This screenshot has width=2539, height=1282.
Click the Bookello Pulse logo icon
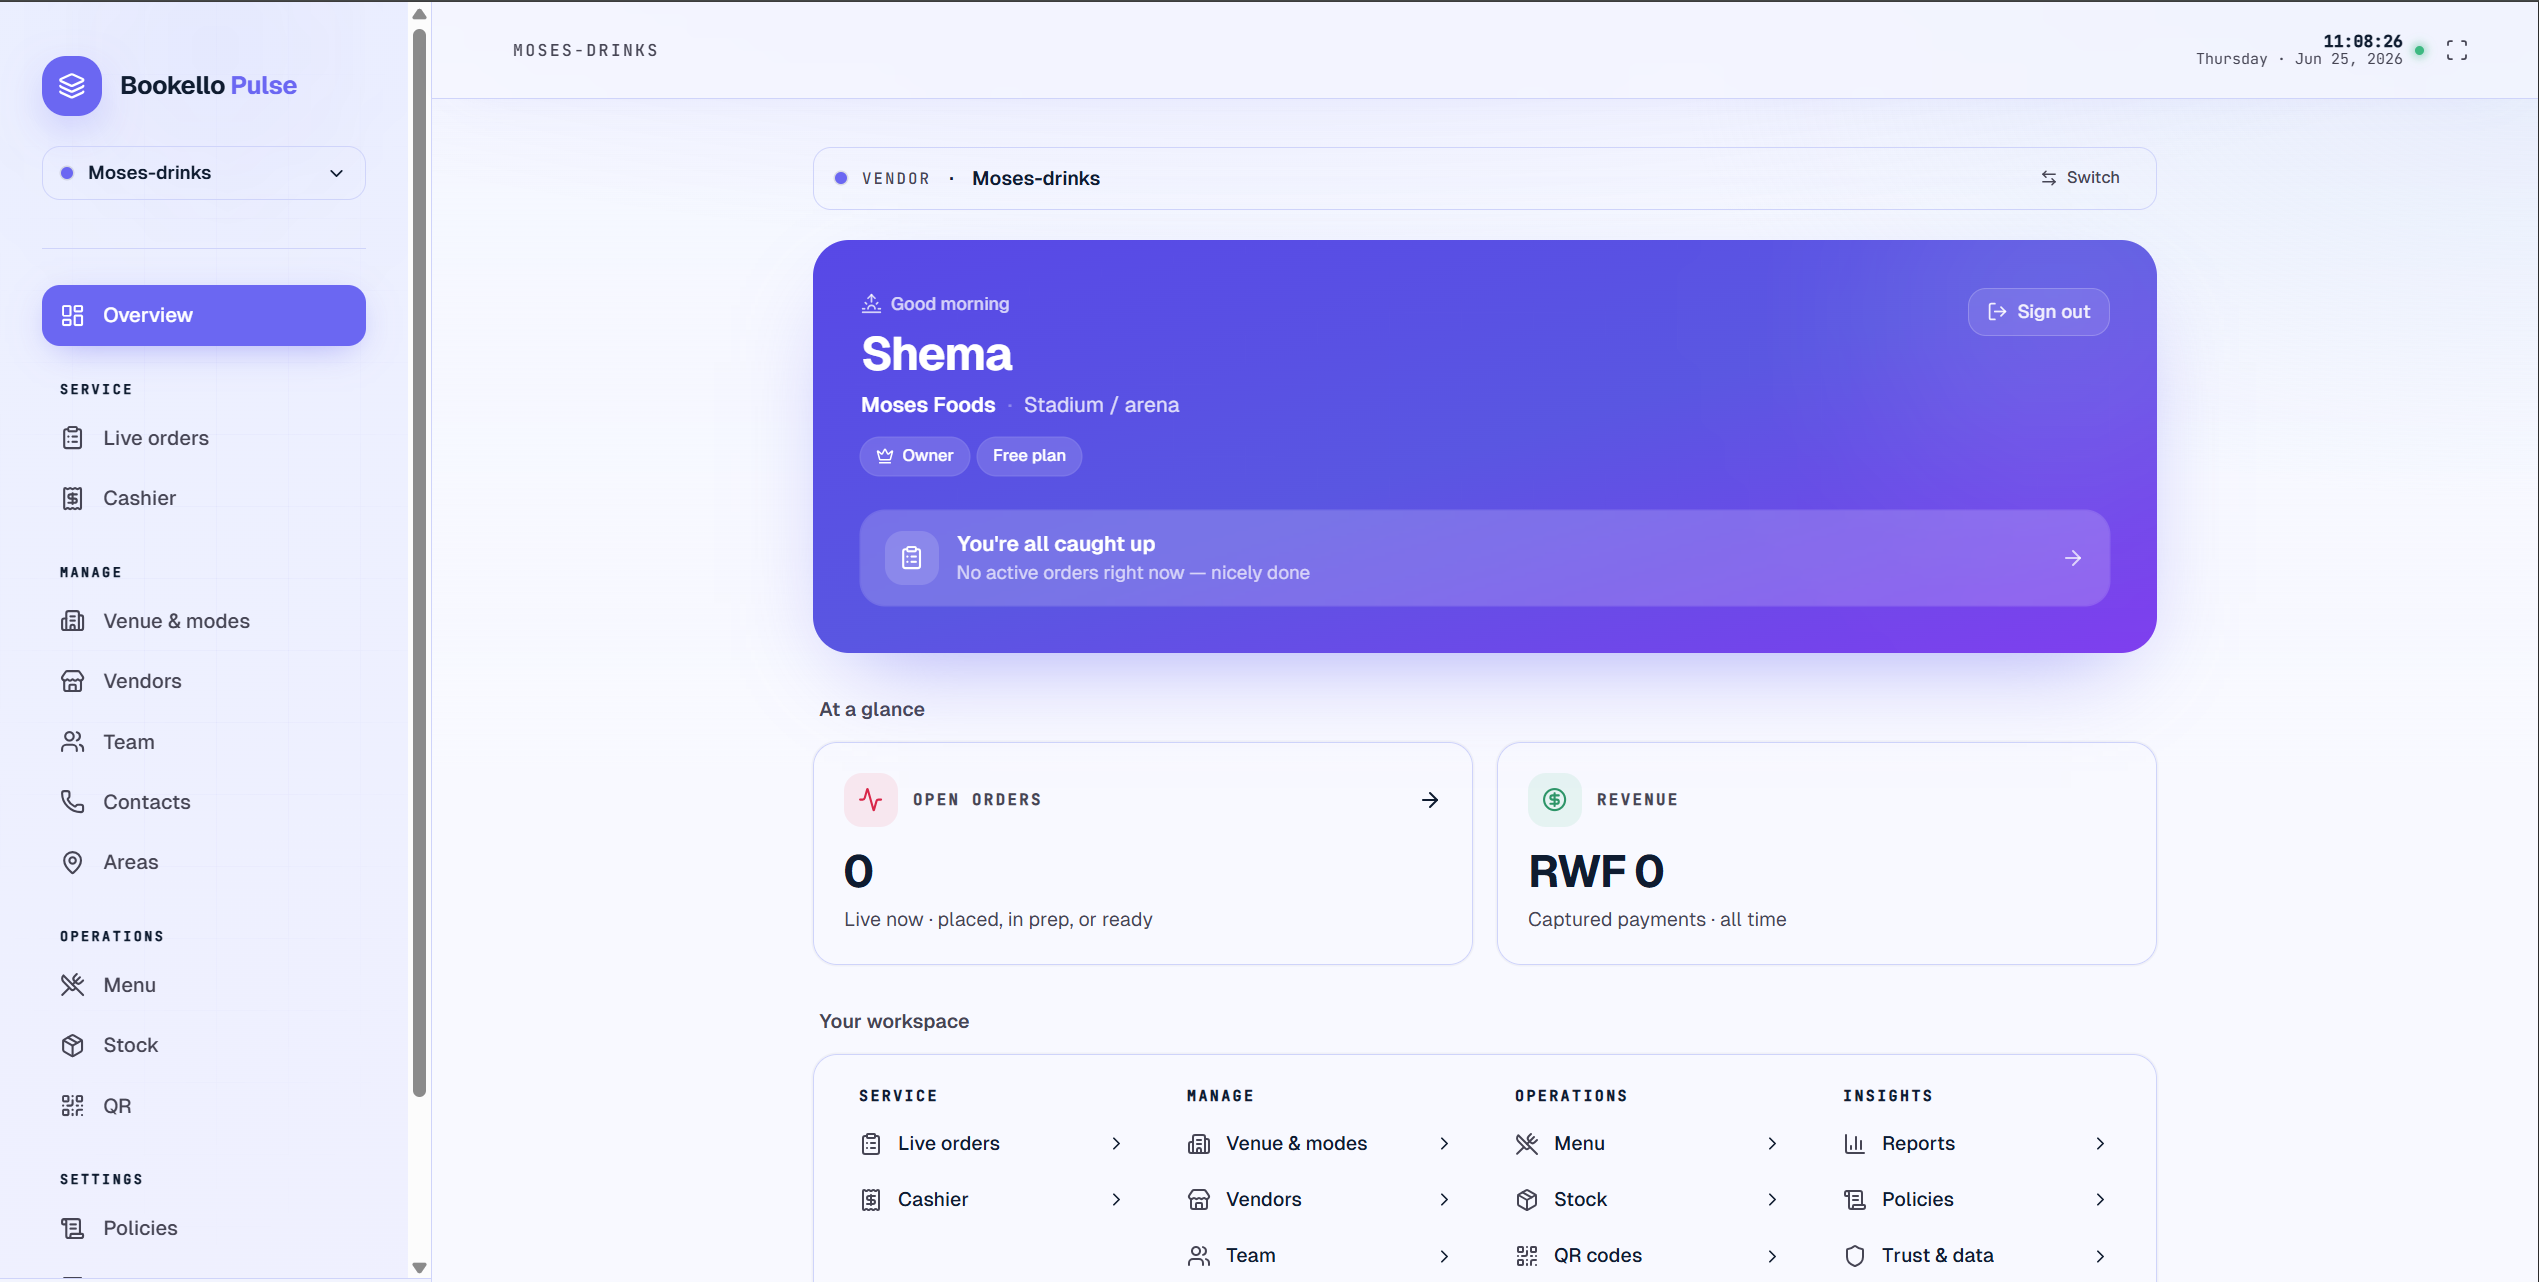72,86
